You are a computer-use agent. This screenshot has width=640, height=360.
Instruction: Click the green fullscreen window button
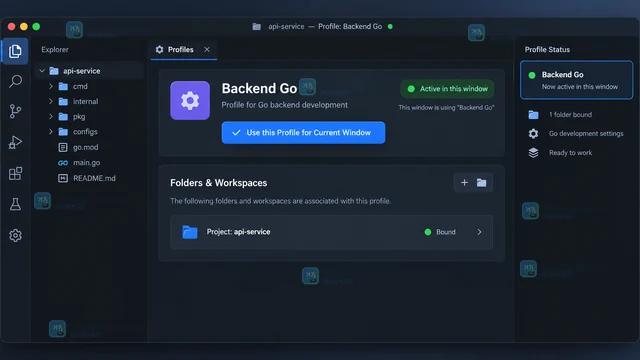coord(36,27)
